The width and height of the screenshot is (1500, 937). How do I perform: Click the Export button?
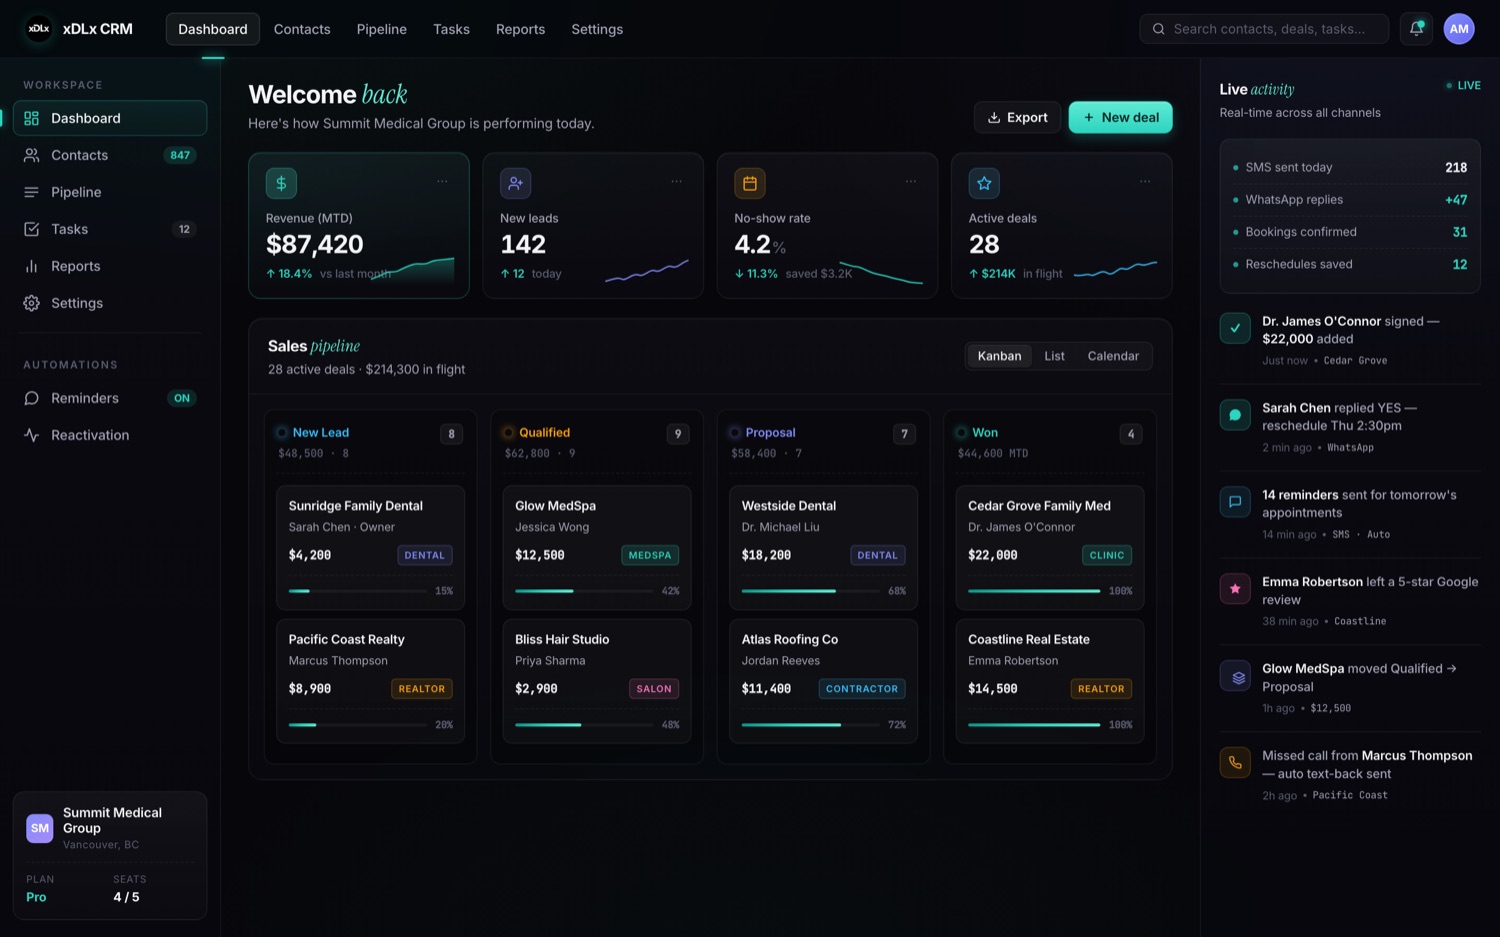1017,117
